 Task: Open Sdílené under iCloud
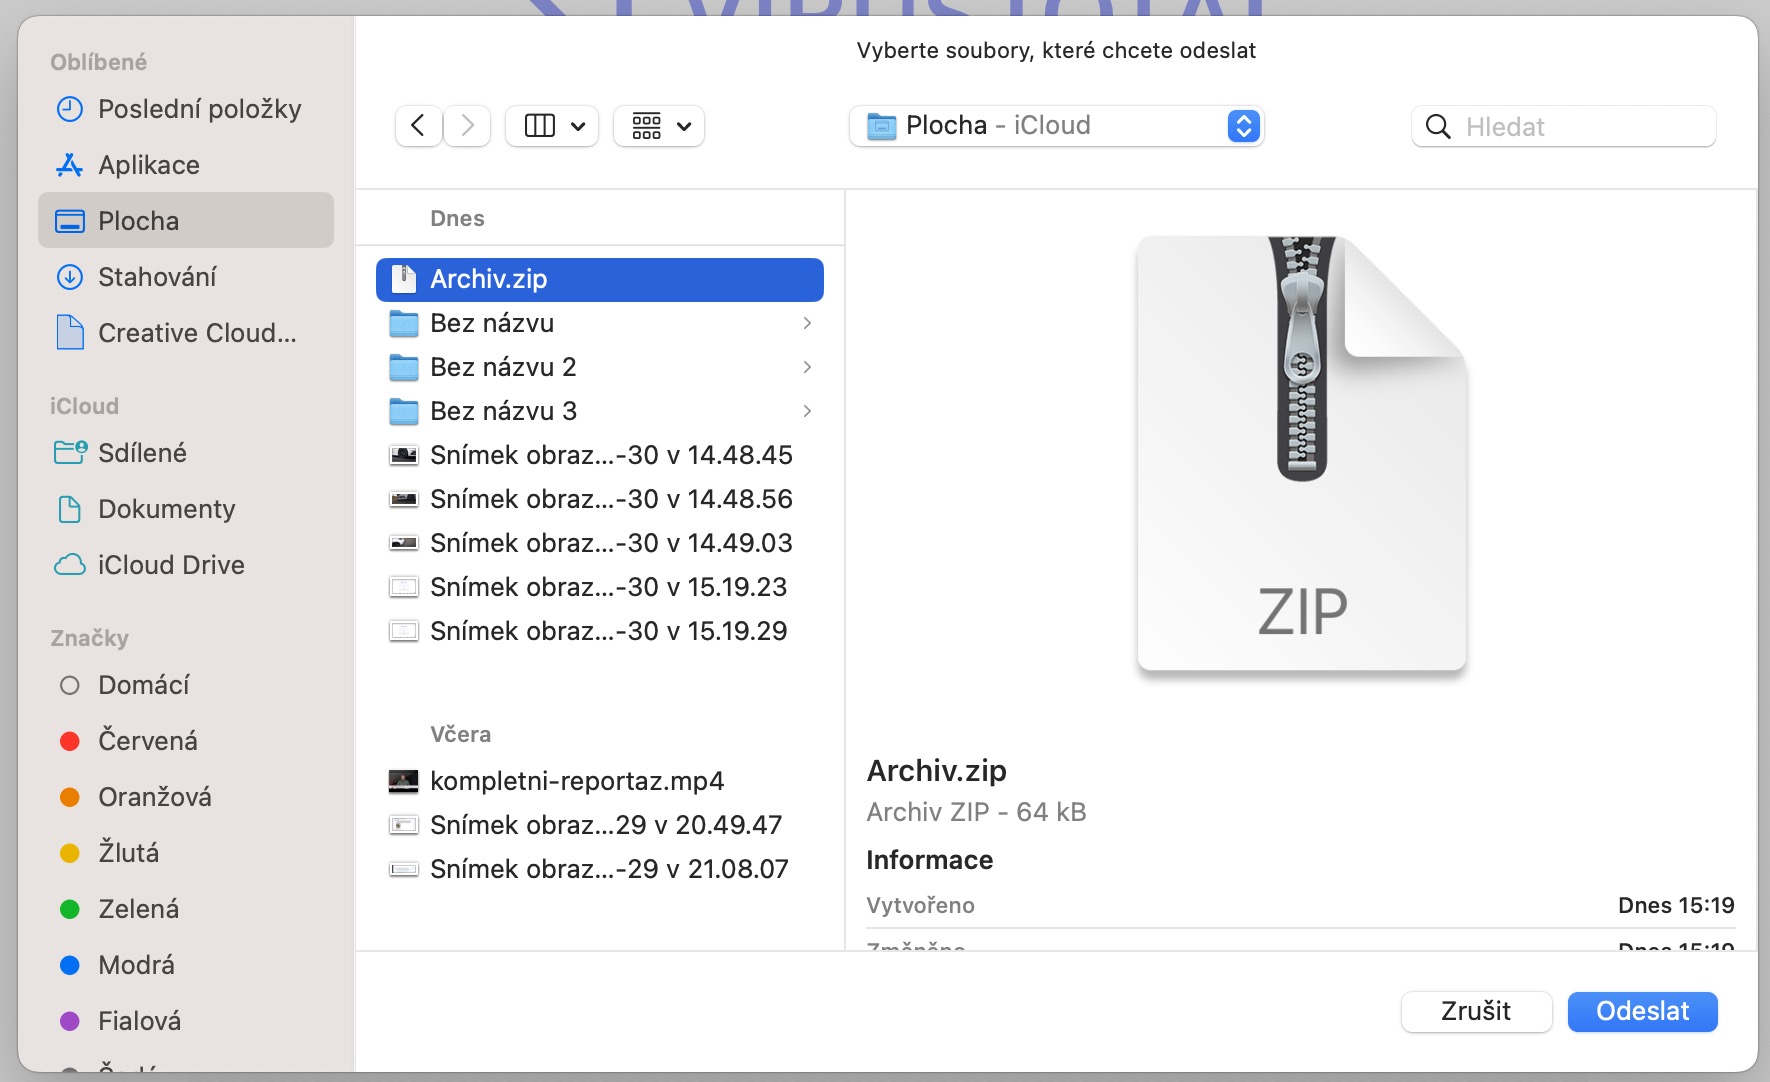click(x=142, y=453)
